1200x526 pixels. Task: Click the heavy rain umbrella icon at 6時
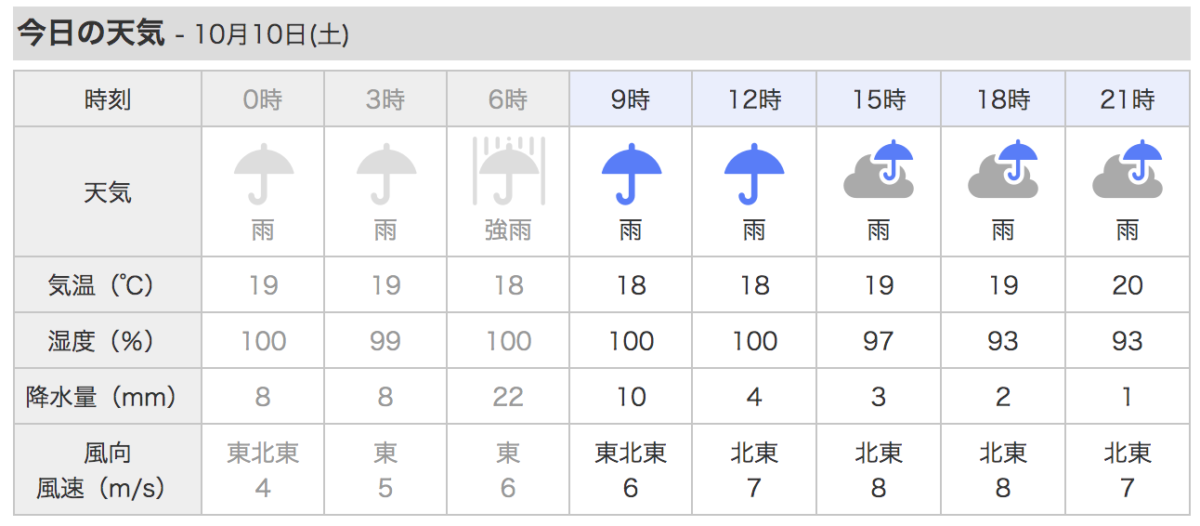[x=508, y=171]
